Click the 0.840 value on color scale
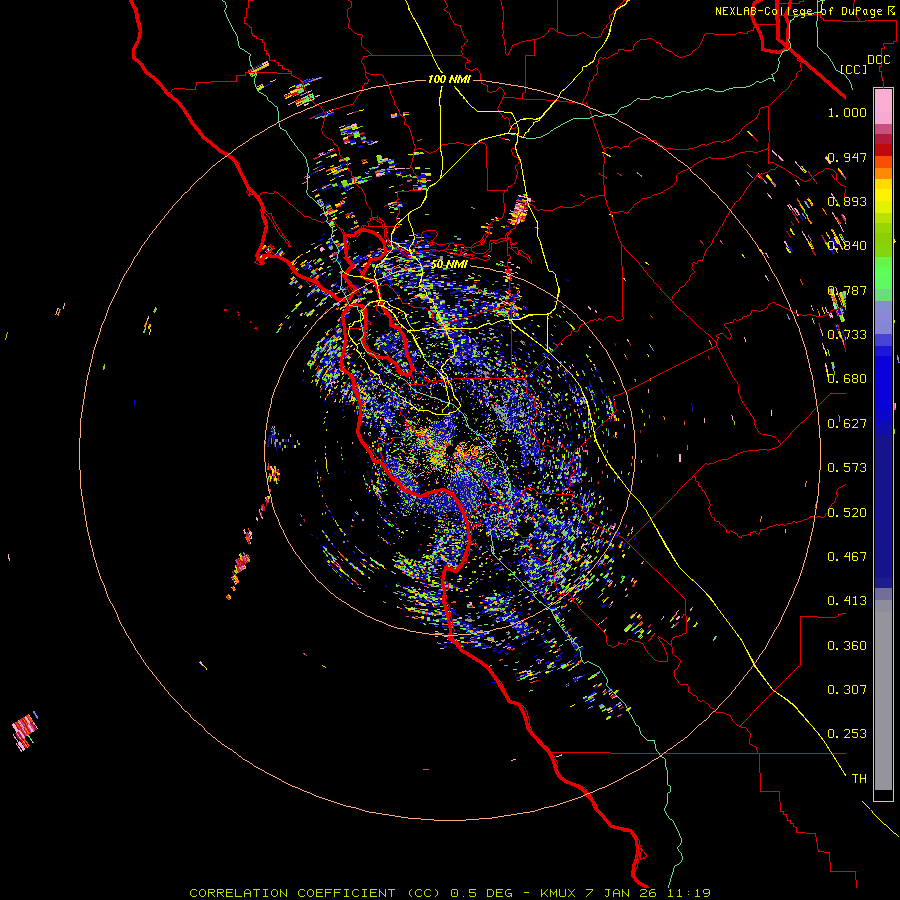900x900 pixels. pos(847,246)
